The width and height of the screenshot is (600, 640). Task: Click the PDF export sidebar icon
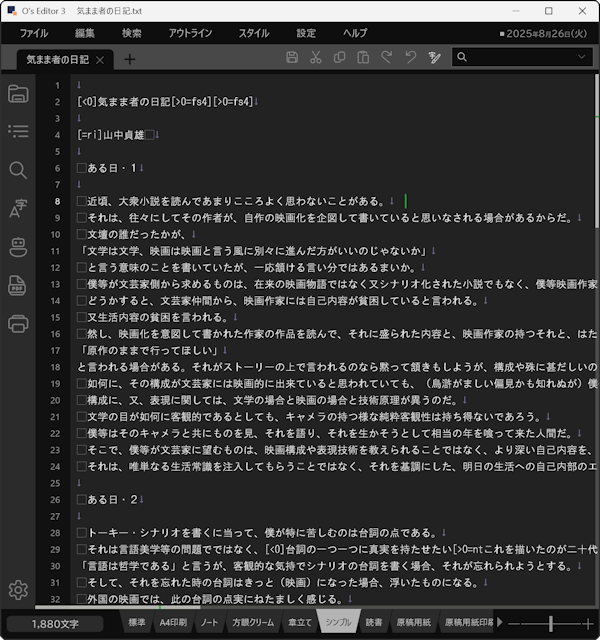18,285
